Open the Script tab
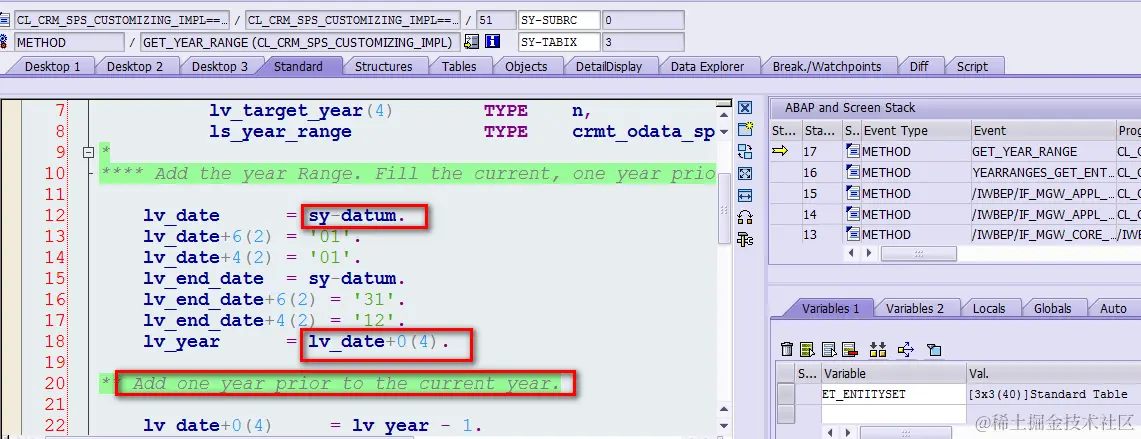Viewport: 1141px width, 439px height. coord(972,66)
